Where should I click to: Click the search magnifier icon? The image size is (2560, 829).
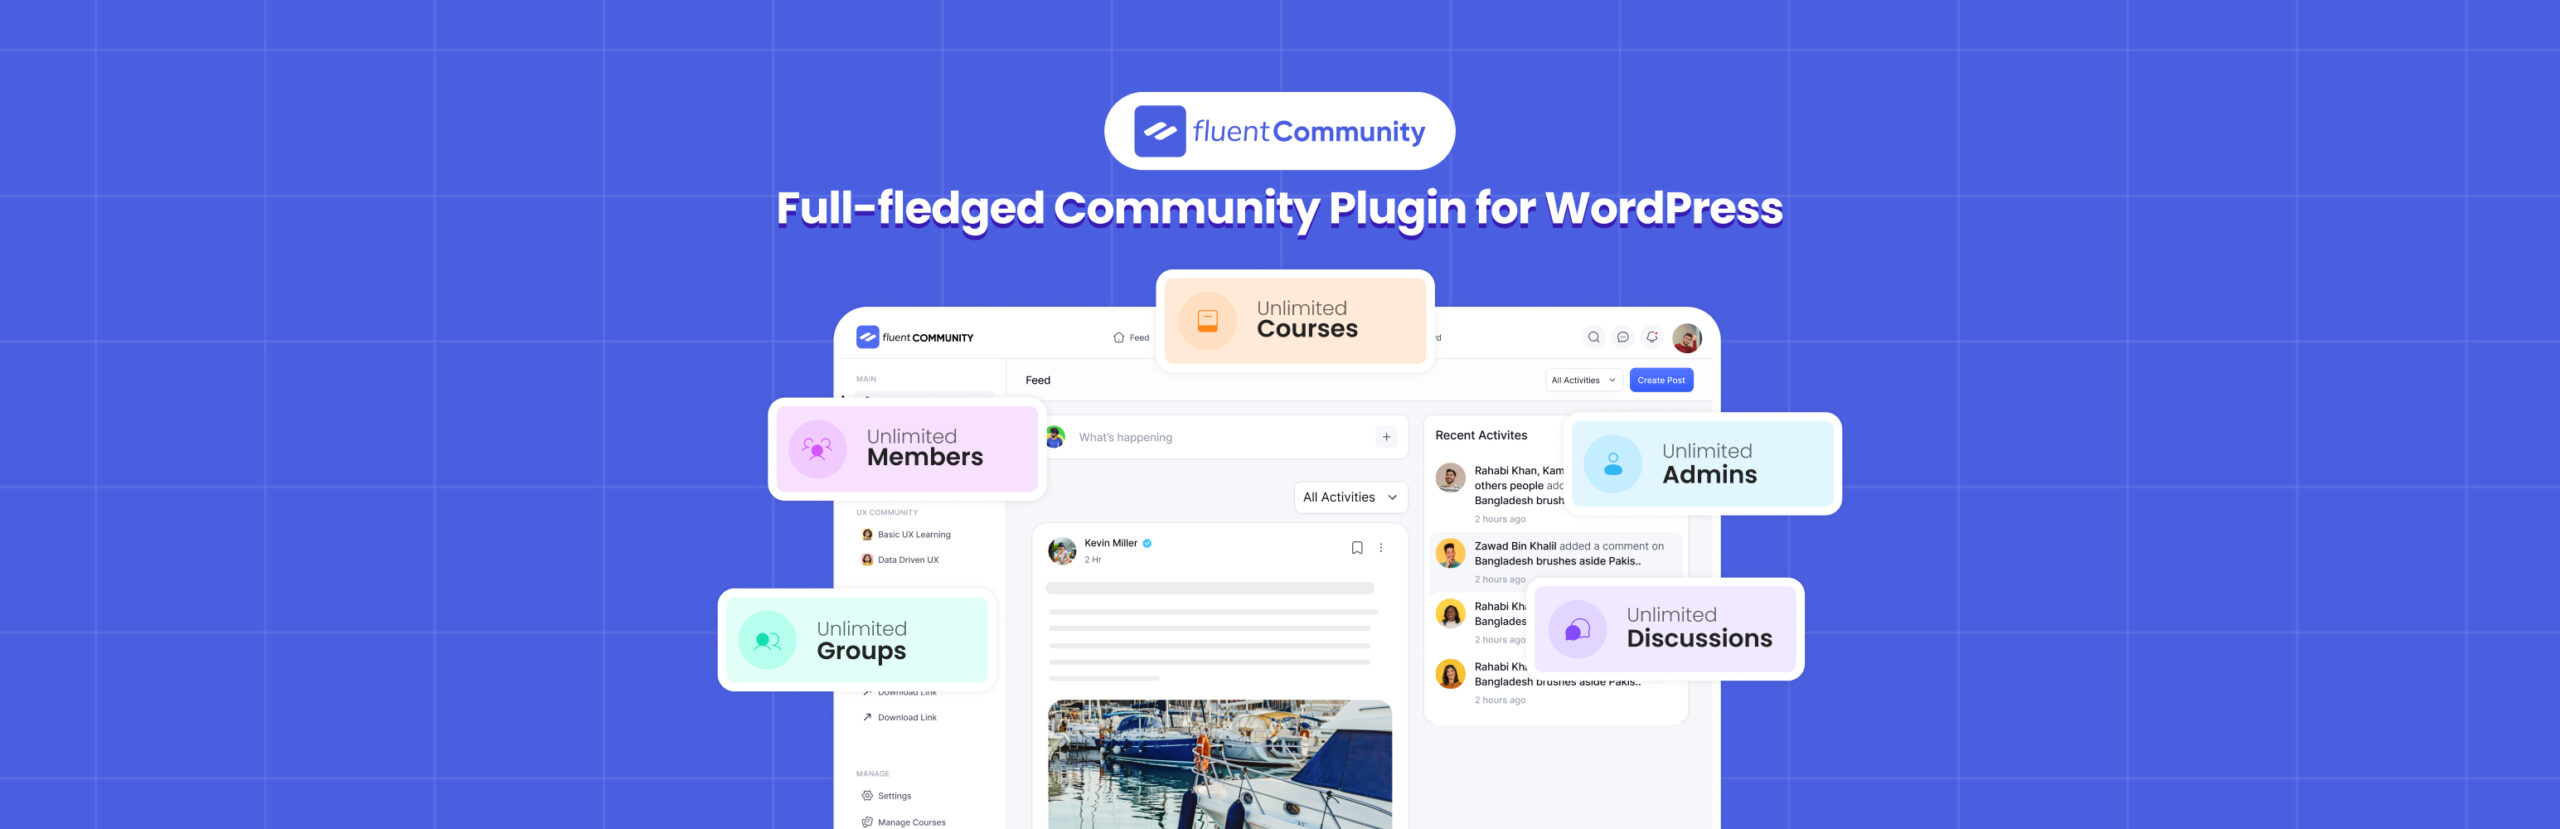coord(1593,337)
